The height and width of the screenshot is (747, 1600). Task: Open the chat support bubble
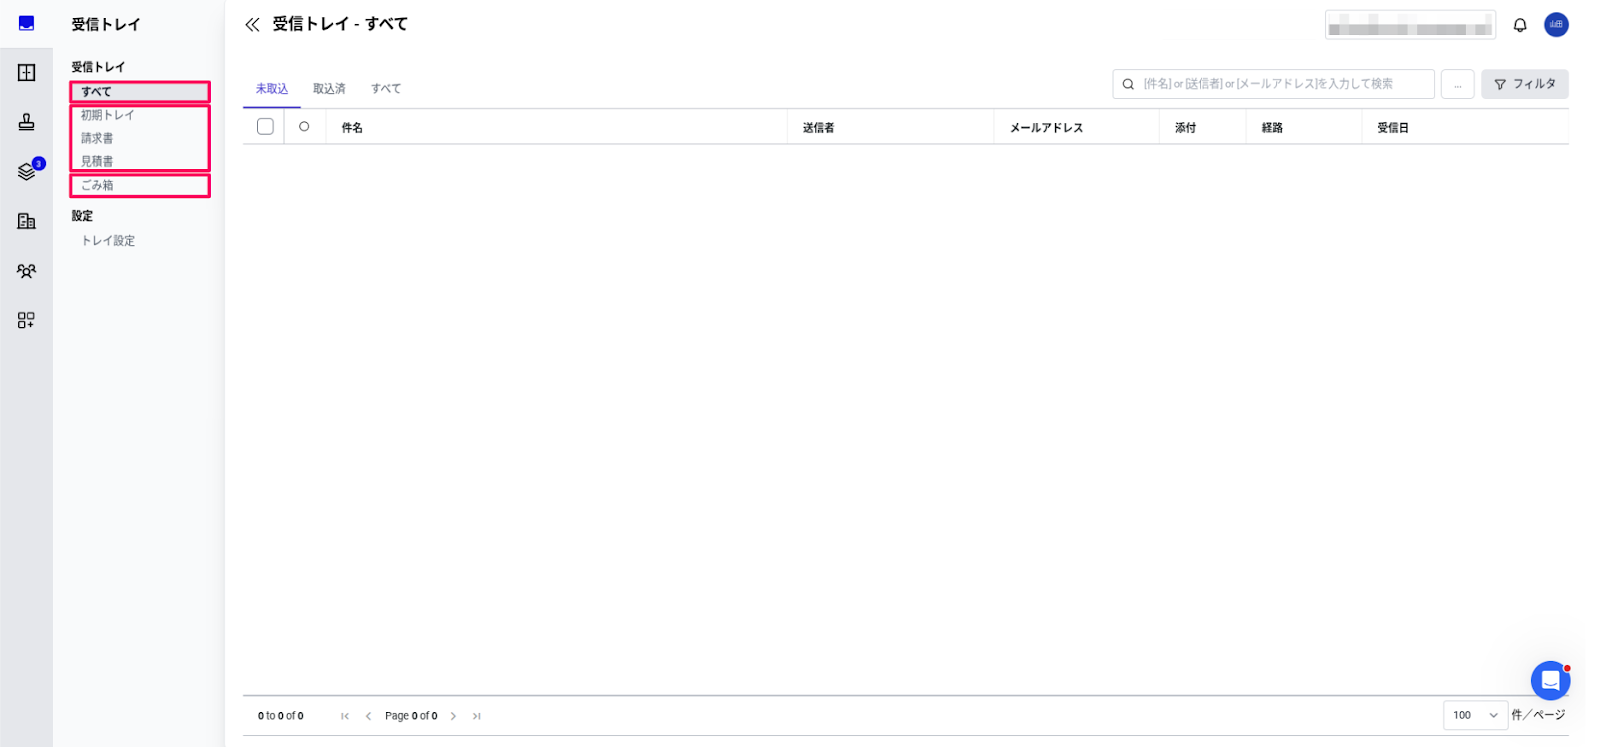coord(1550,681)
